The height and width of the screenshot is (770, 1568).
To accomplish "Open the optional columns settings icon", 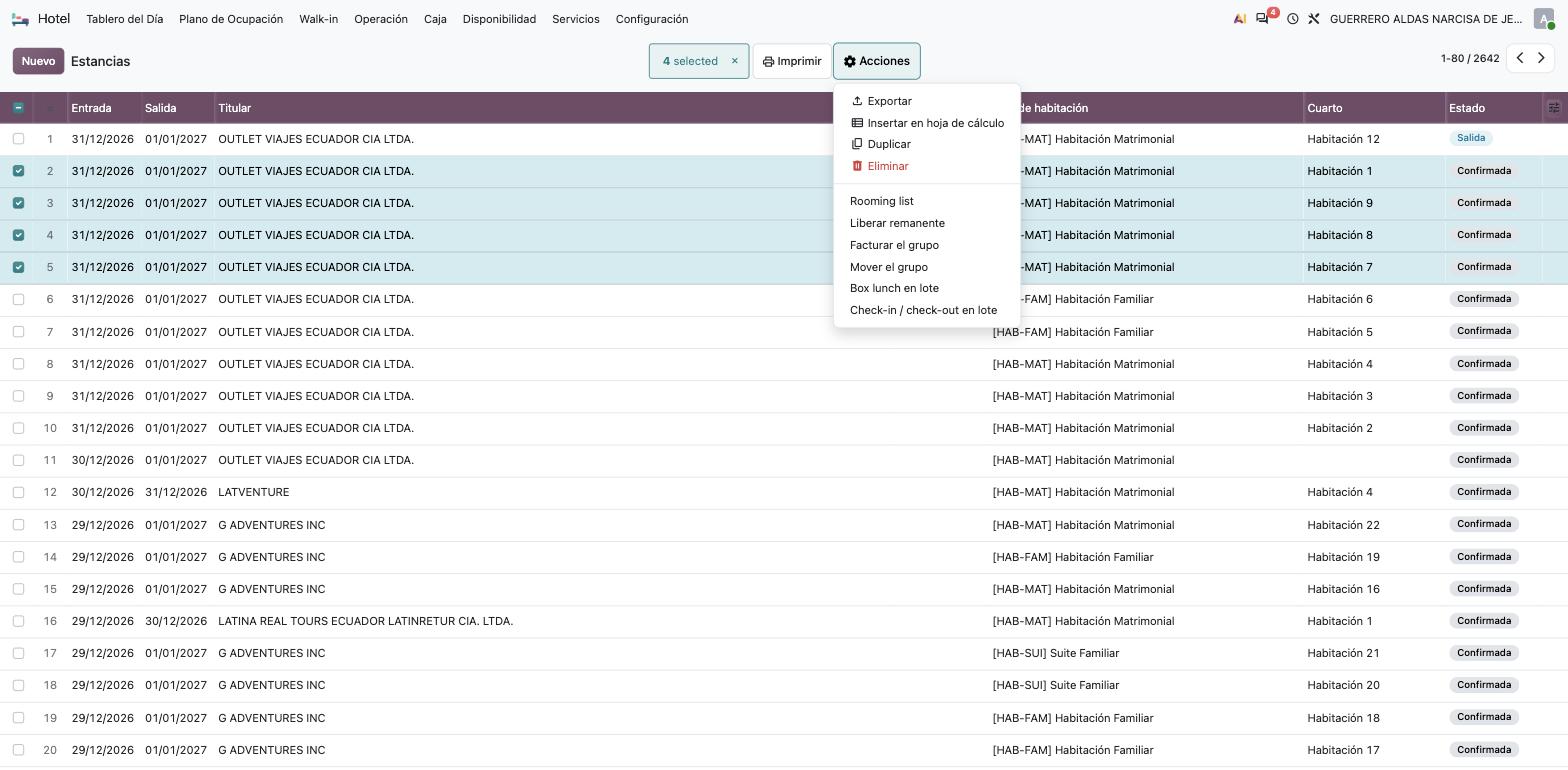I will 1554,108.
